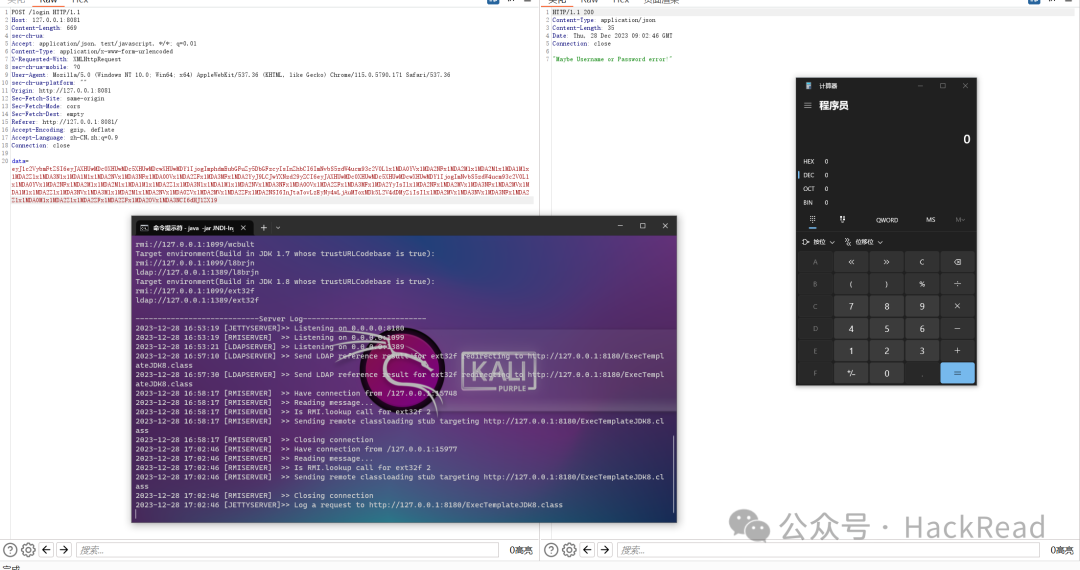Close the JNDI command prompt tab

(x=243, y=228)
